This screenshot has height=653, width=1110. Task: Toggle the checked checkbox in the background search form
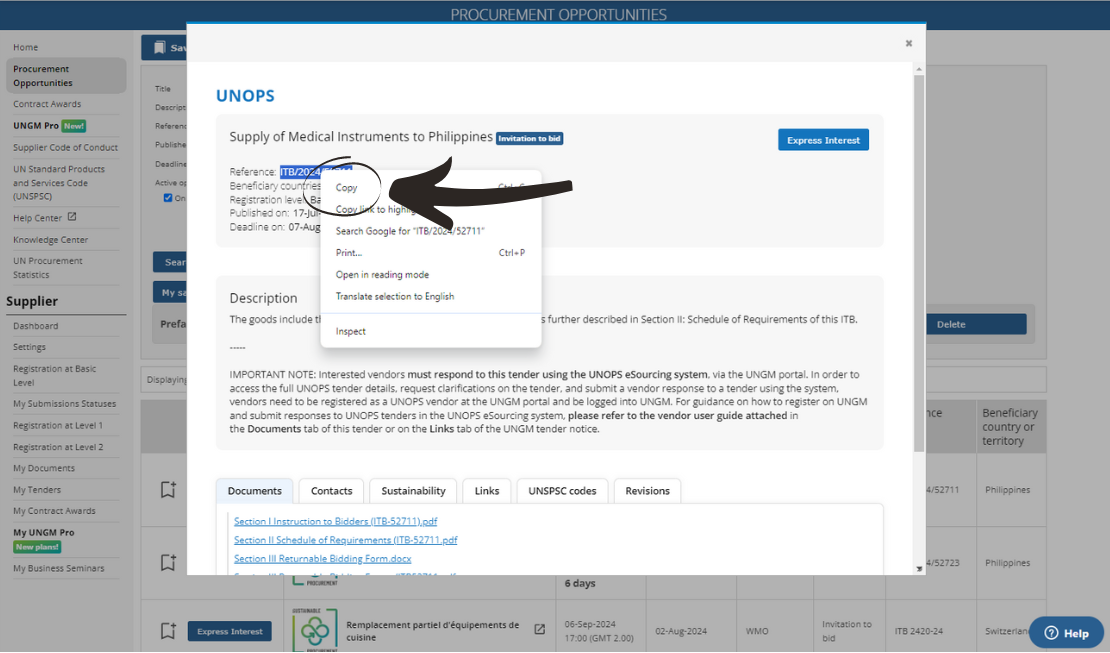(x=168, y=198)
